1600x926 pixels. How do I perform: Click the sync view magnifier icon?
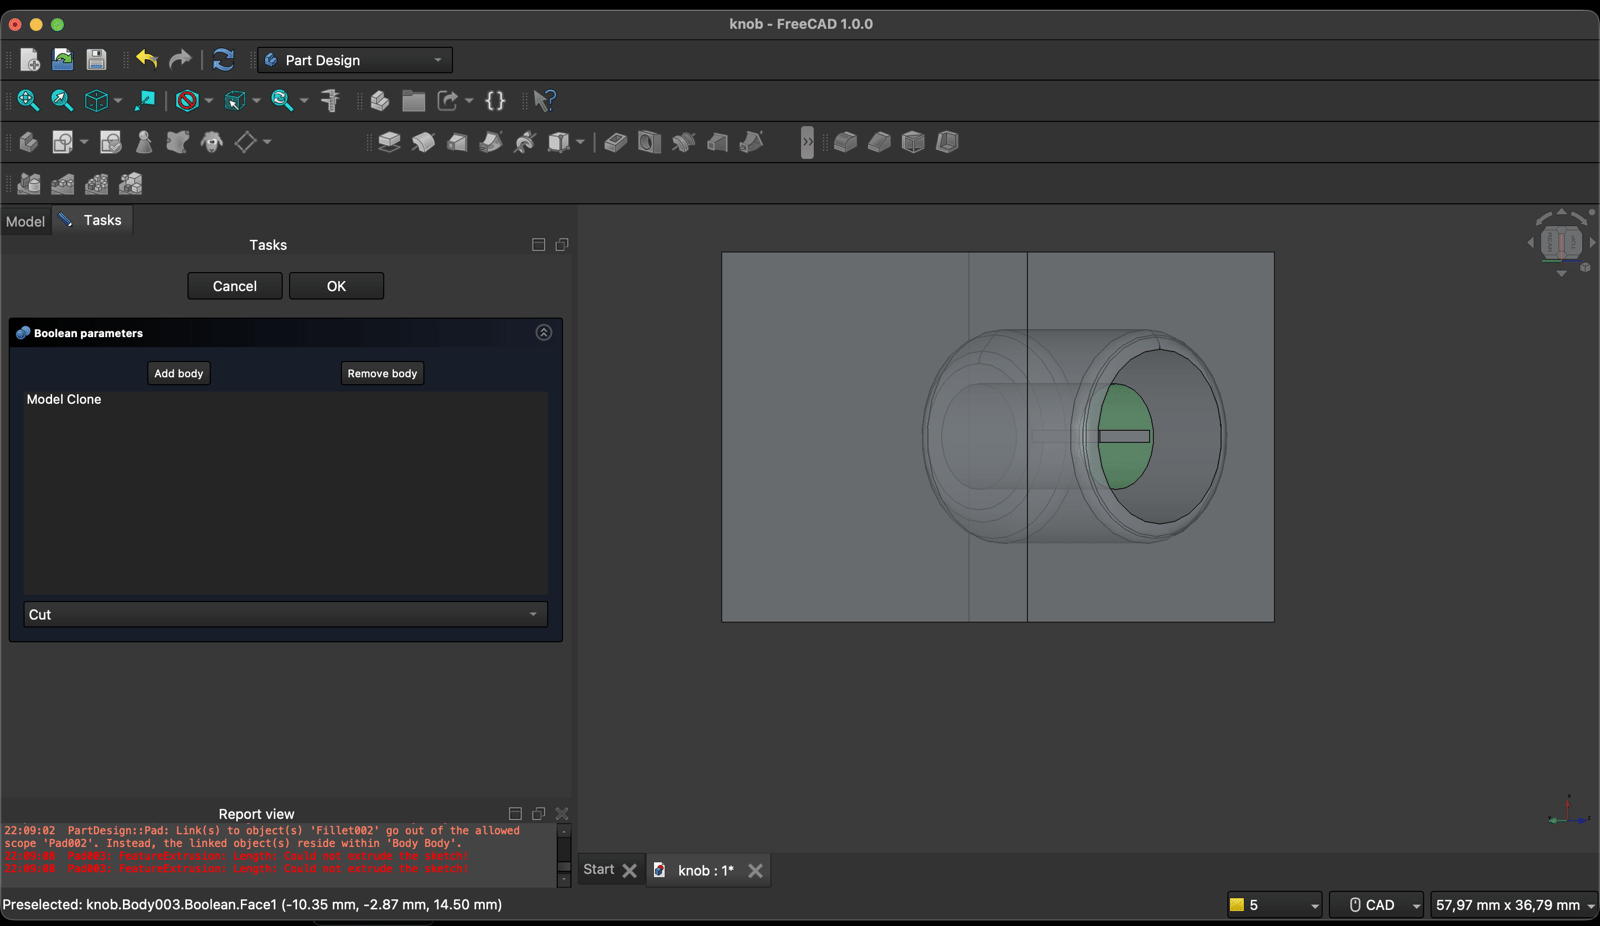(282, 100)
